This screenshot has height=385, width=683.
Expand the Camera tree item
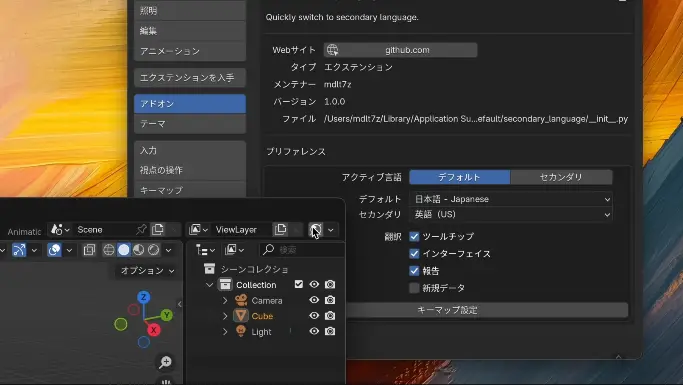pos(225,301)
